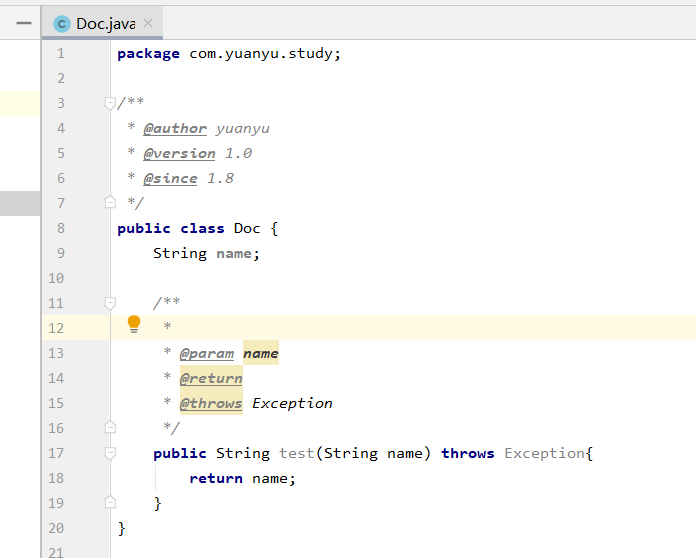Click line number 20 in the gutter

coord(56,528)
